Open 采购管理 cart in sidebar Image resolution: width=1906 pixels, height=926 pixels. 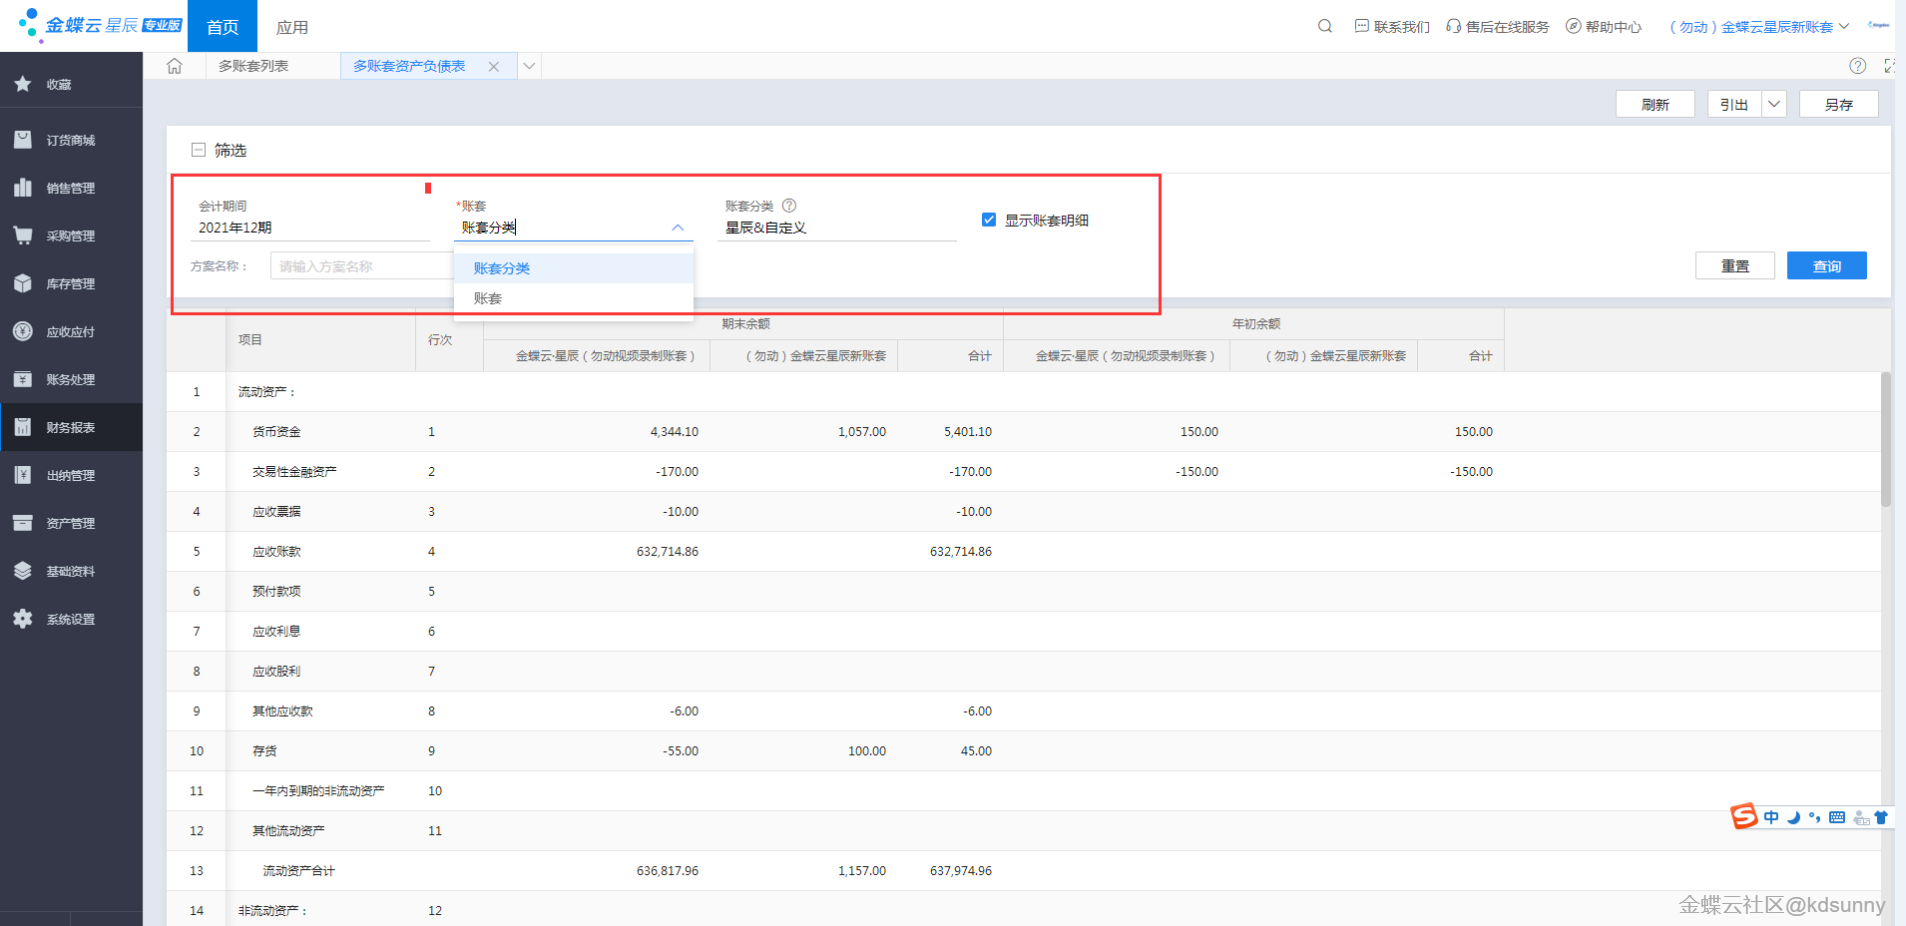[70, 236]
